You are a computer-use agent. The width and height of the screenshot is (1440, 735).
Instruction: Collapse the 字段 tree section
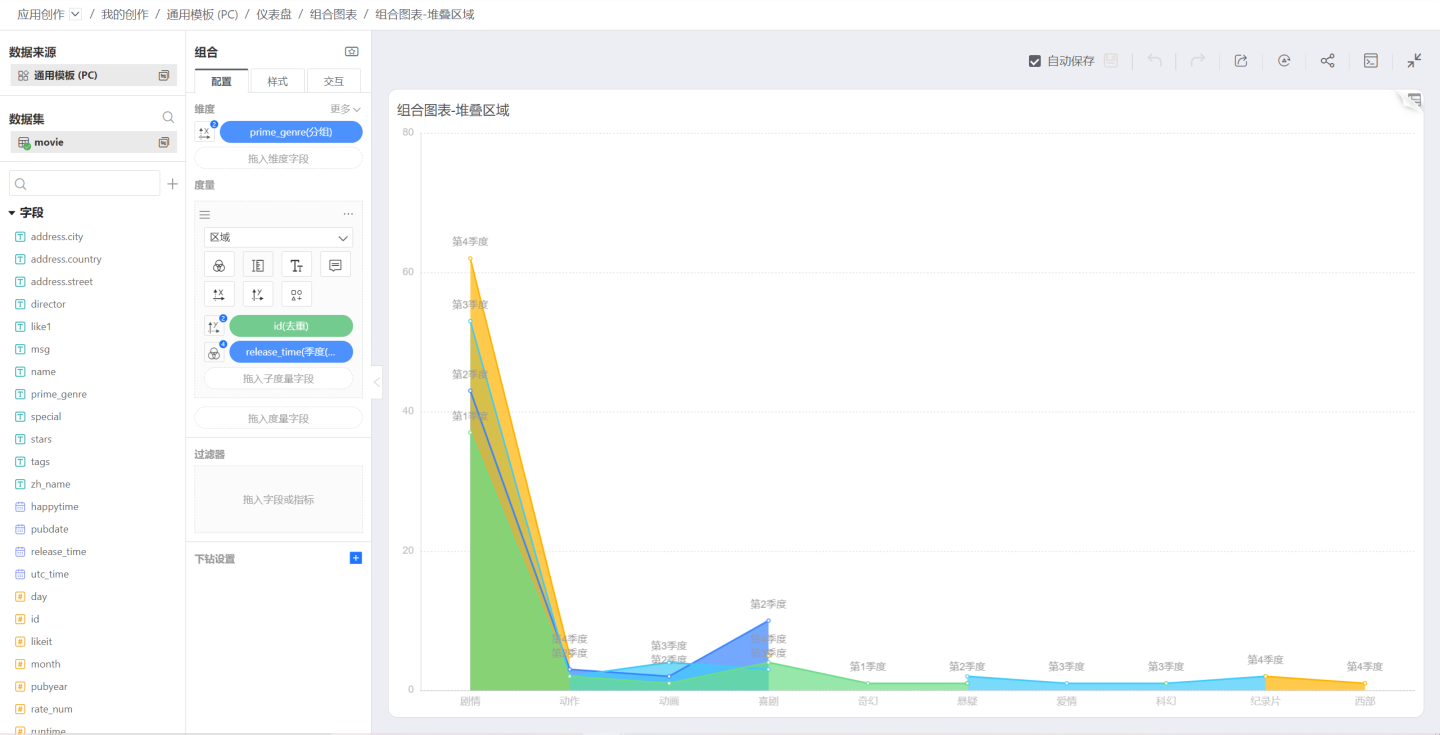[x=12, y=213]
